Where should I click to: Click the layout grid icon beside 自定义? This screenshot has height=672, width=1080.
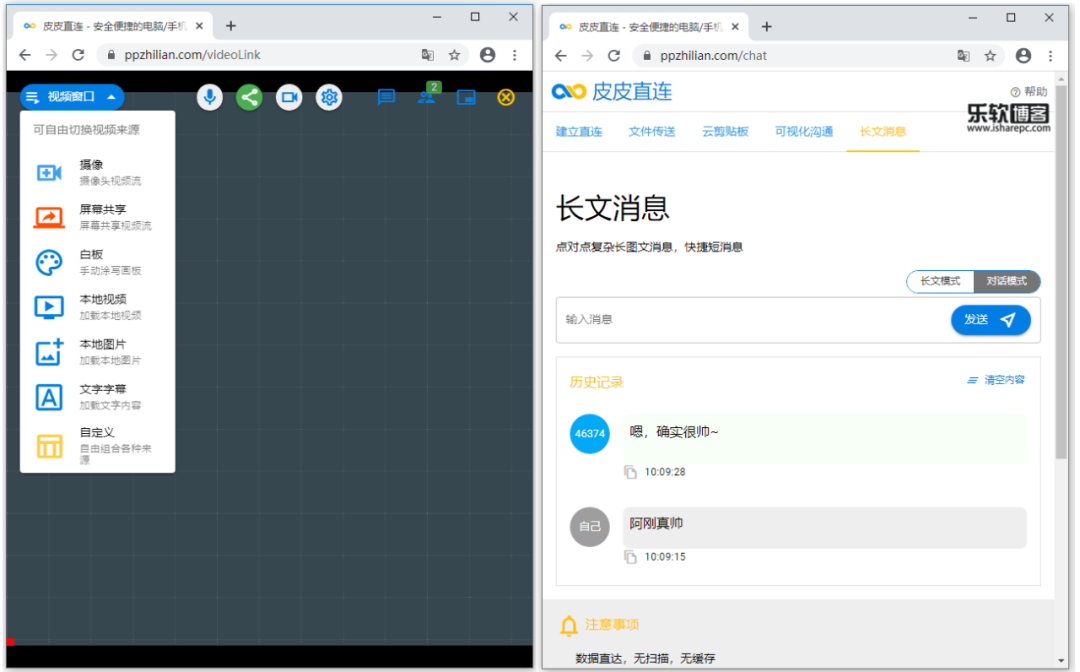tap(49, 446)
